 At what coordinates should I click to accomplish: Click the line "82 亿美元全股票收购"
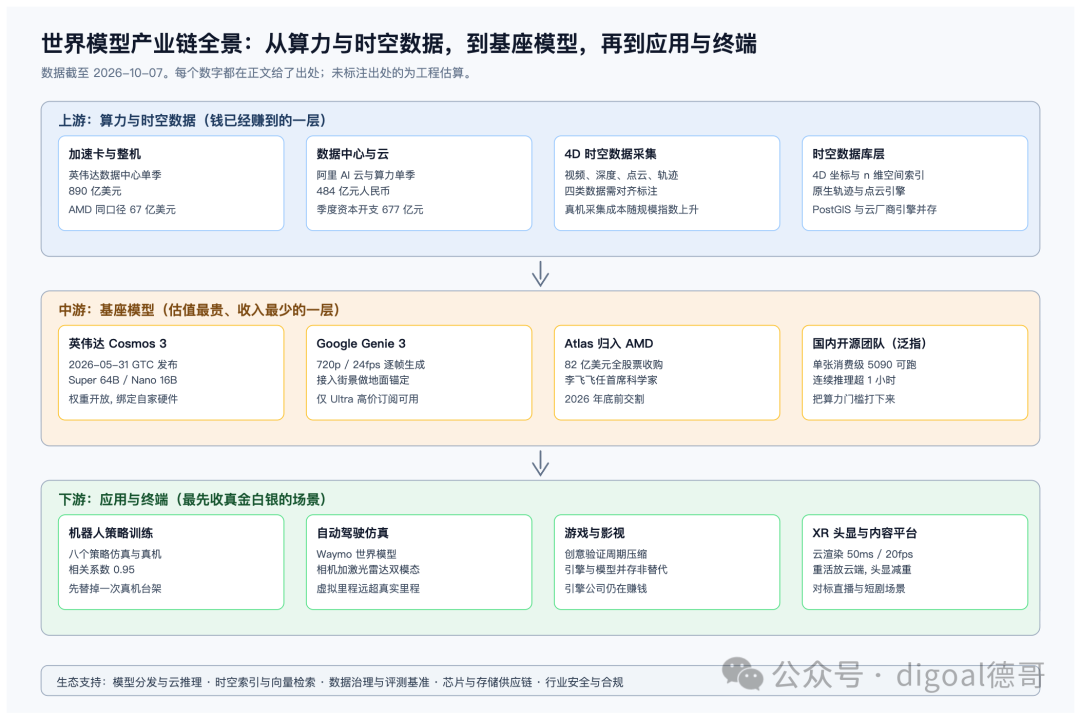pos(614,365)
